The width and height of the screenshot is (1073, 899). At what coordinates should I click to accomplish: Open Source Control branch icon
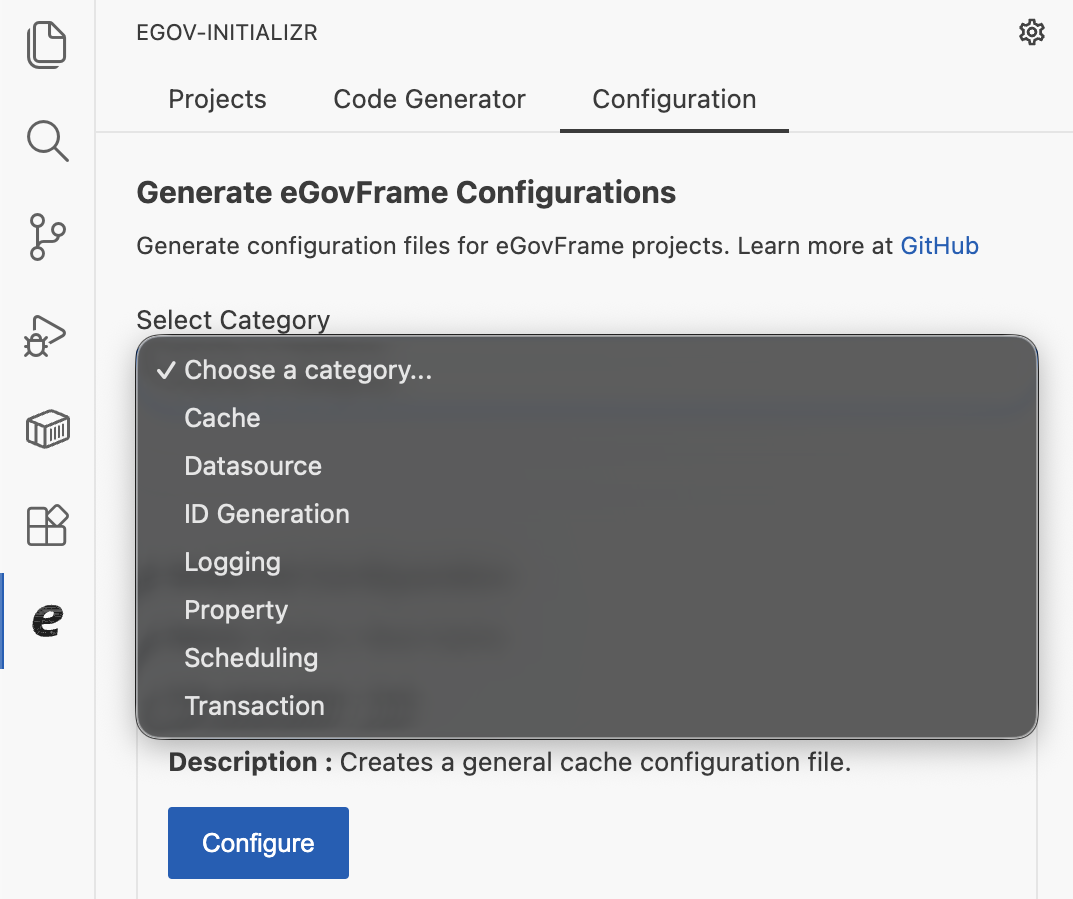(47, 237)
